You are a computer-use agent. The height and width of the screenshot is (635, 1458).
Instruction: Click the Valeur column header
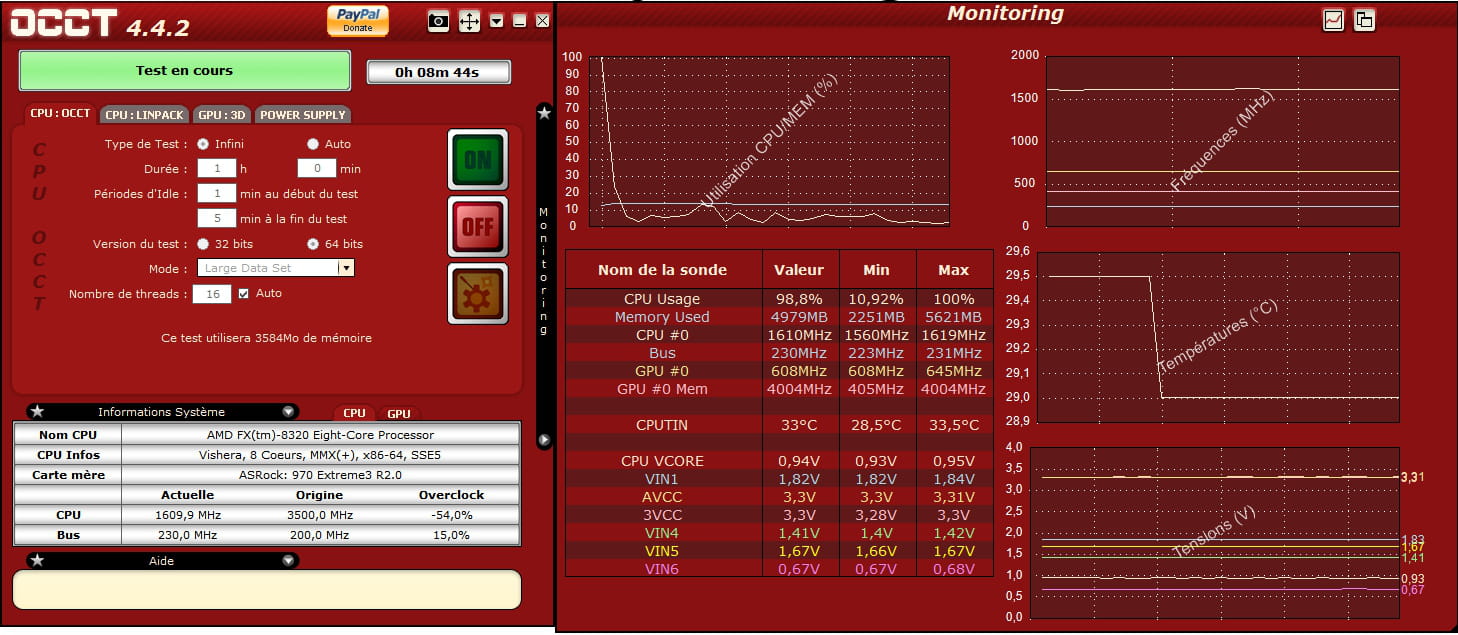coord(799,270)
